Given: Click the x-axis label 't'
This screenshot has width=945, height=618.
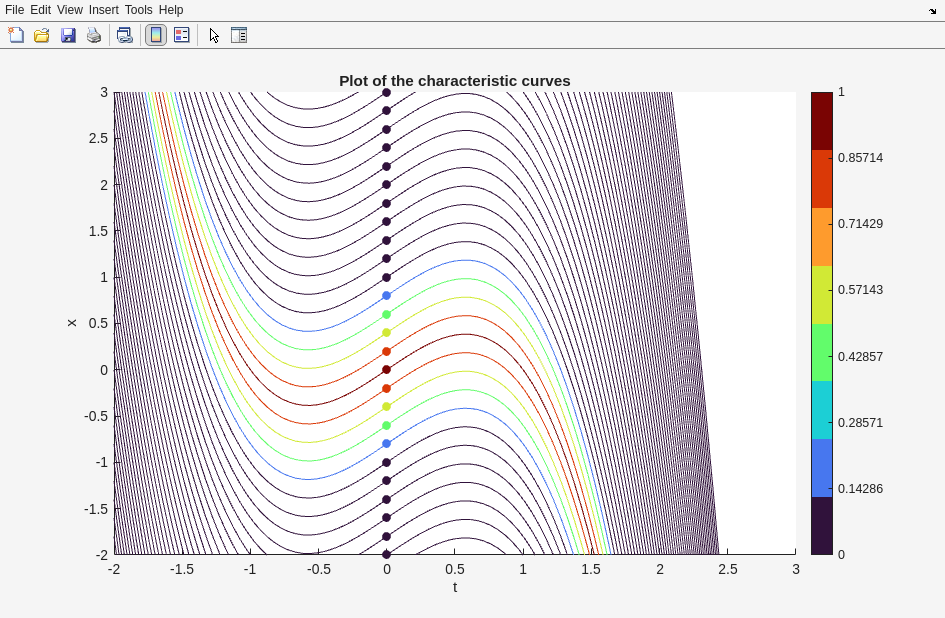Looking at the screenshot, I should 455,587.
